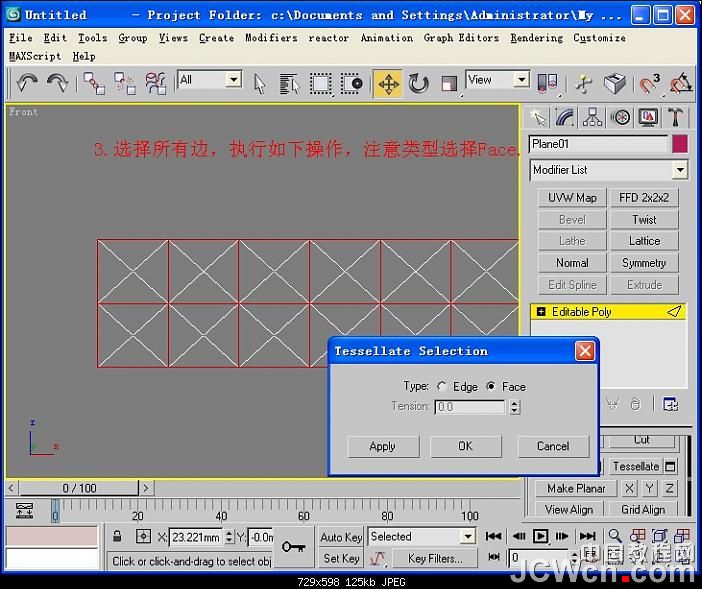Activate Select and Scale tool

click(x=449, y=84)
